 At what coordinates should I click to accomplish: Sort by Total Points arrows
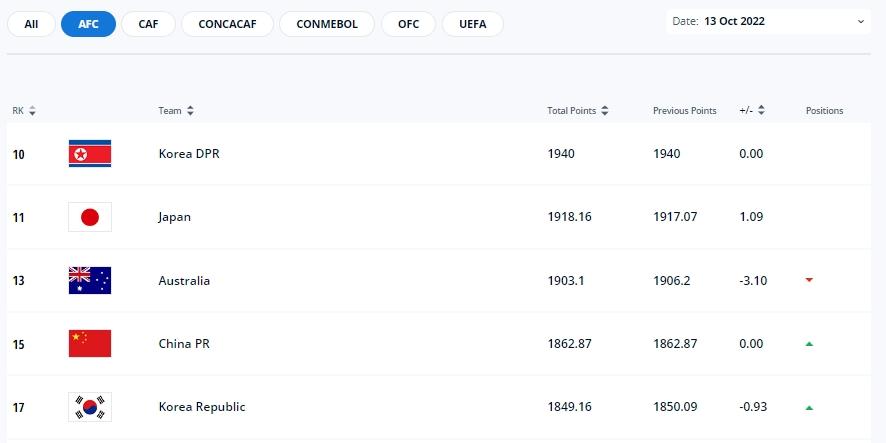[605, 111]
